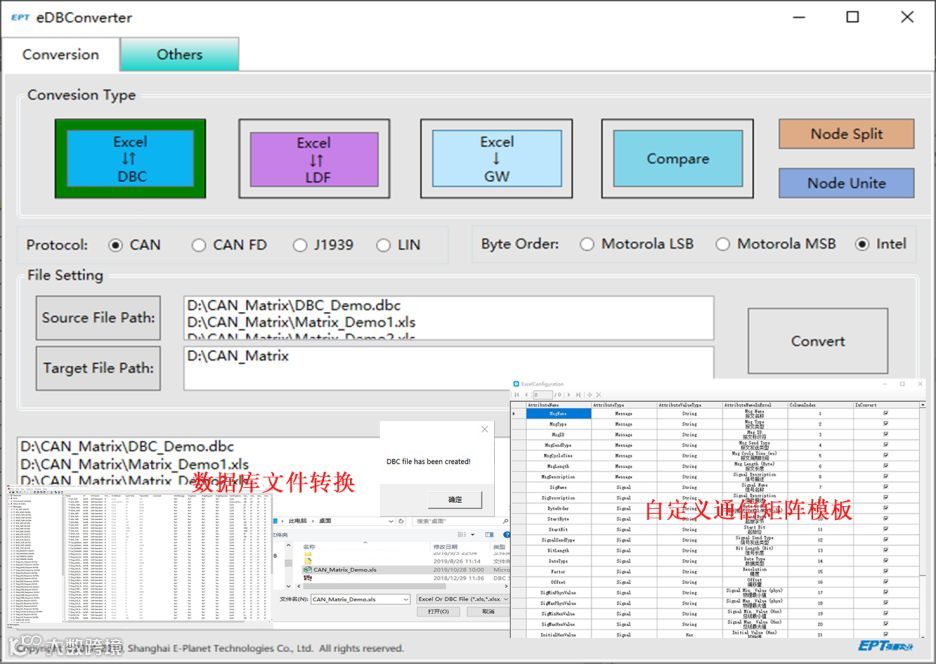Click the EPT logo in the title bar
Image resolution: width=936 pixels, height=664 pixels.
coord(20,17)
